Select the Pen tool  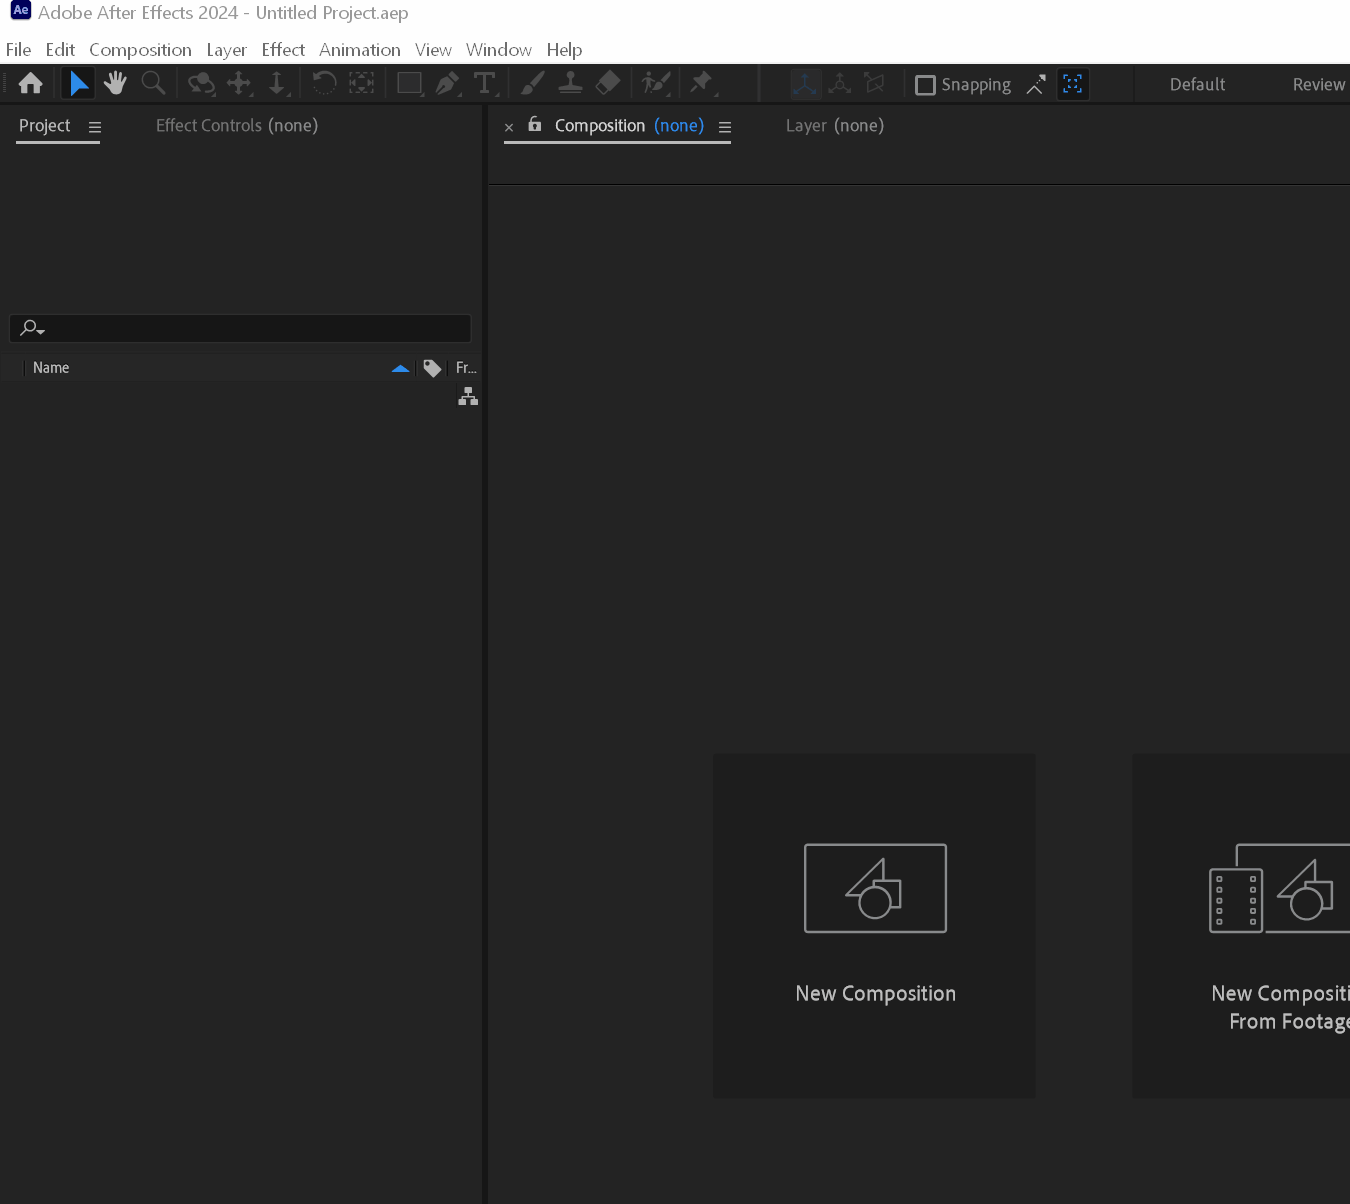pyautogui.click(x=448, y=84)
